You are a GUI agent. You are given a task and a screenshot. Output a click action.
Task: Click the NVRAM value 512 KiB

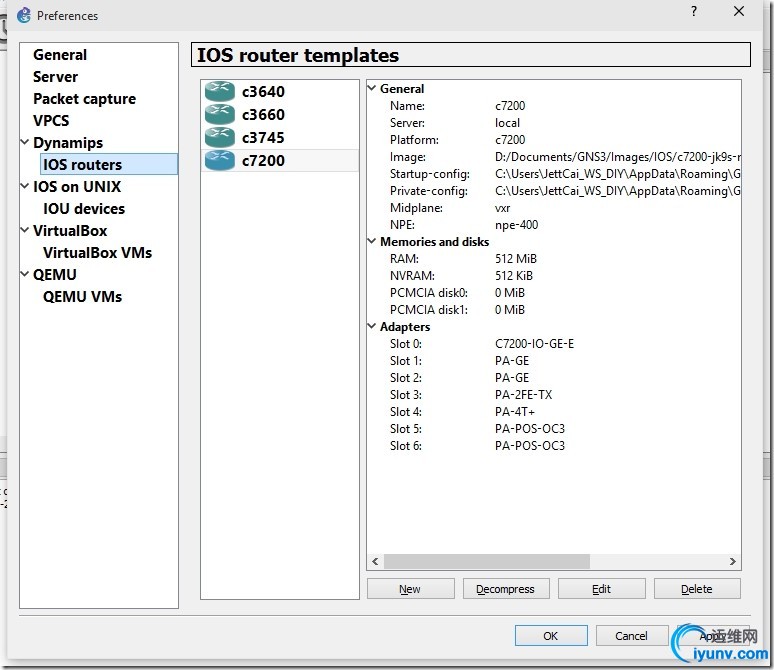click(x=513, y=276)
